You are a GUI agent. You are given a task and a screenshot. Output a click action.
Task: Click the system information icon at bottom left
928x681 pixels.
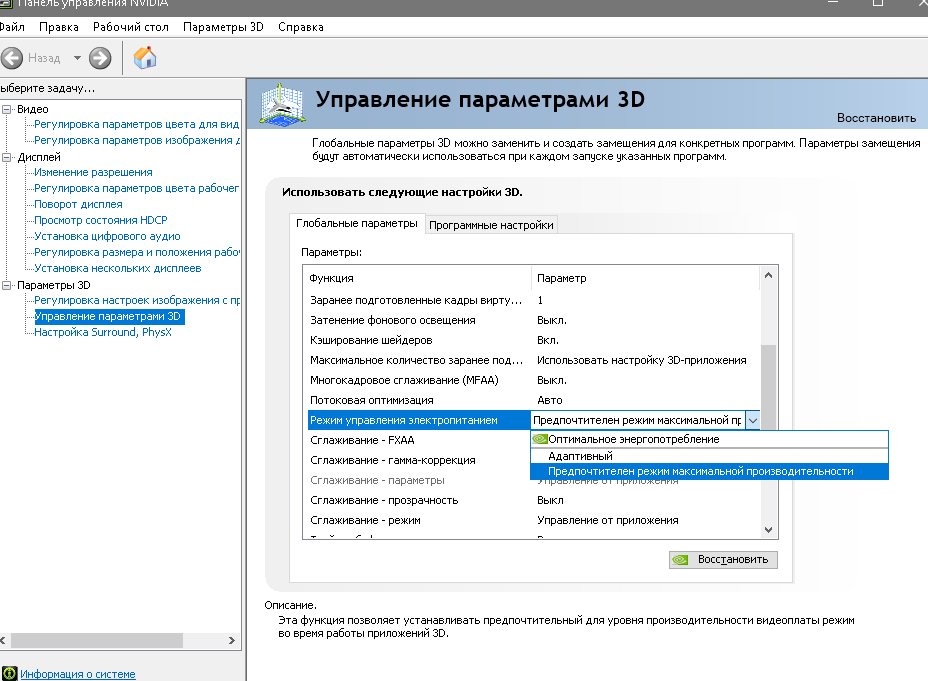pos(9,673)
